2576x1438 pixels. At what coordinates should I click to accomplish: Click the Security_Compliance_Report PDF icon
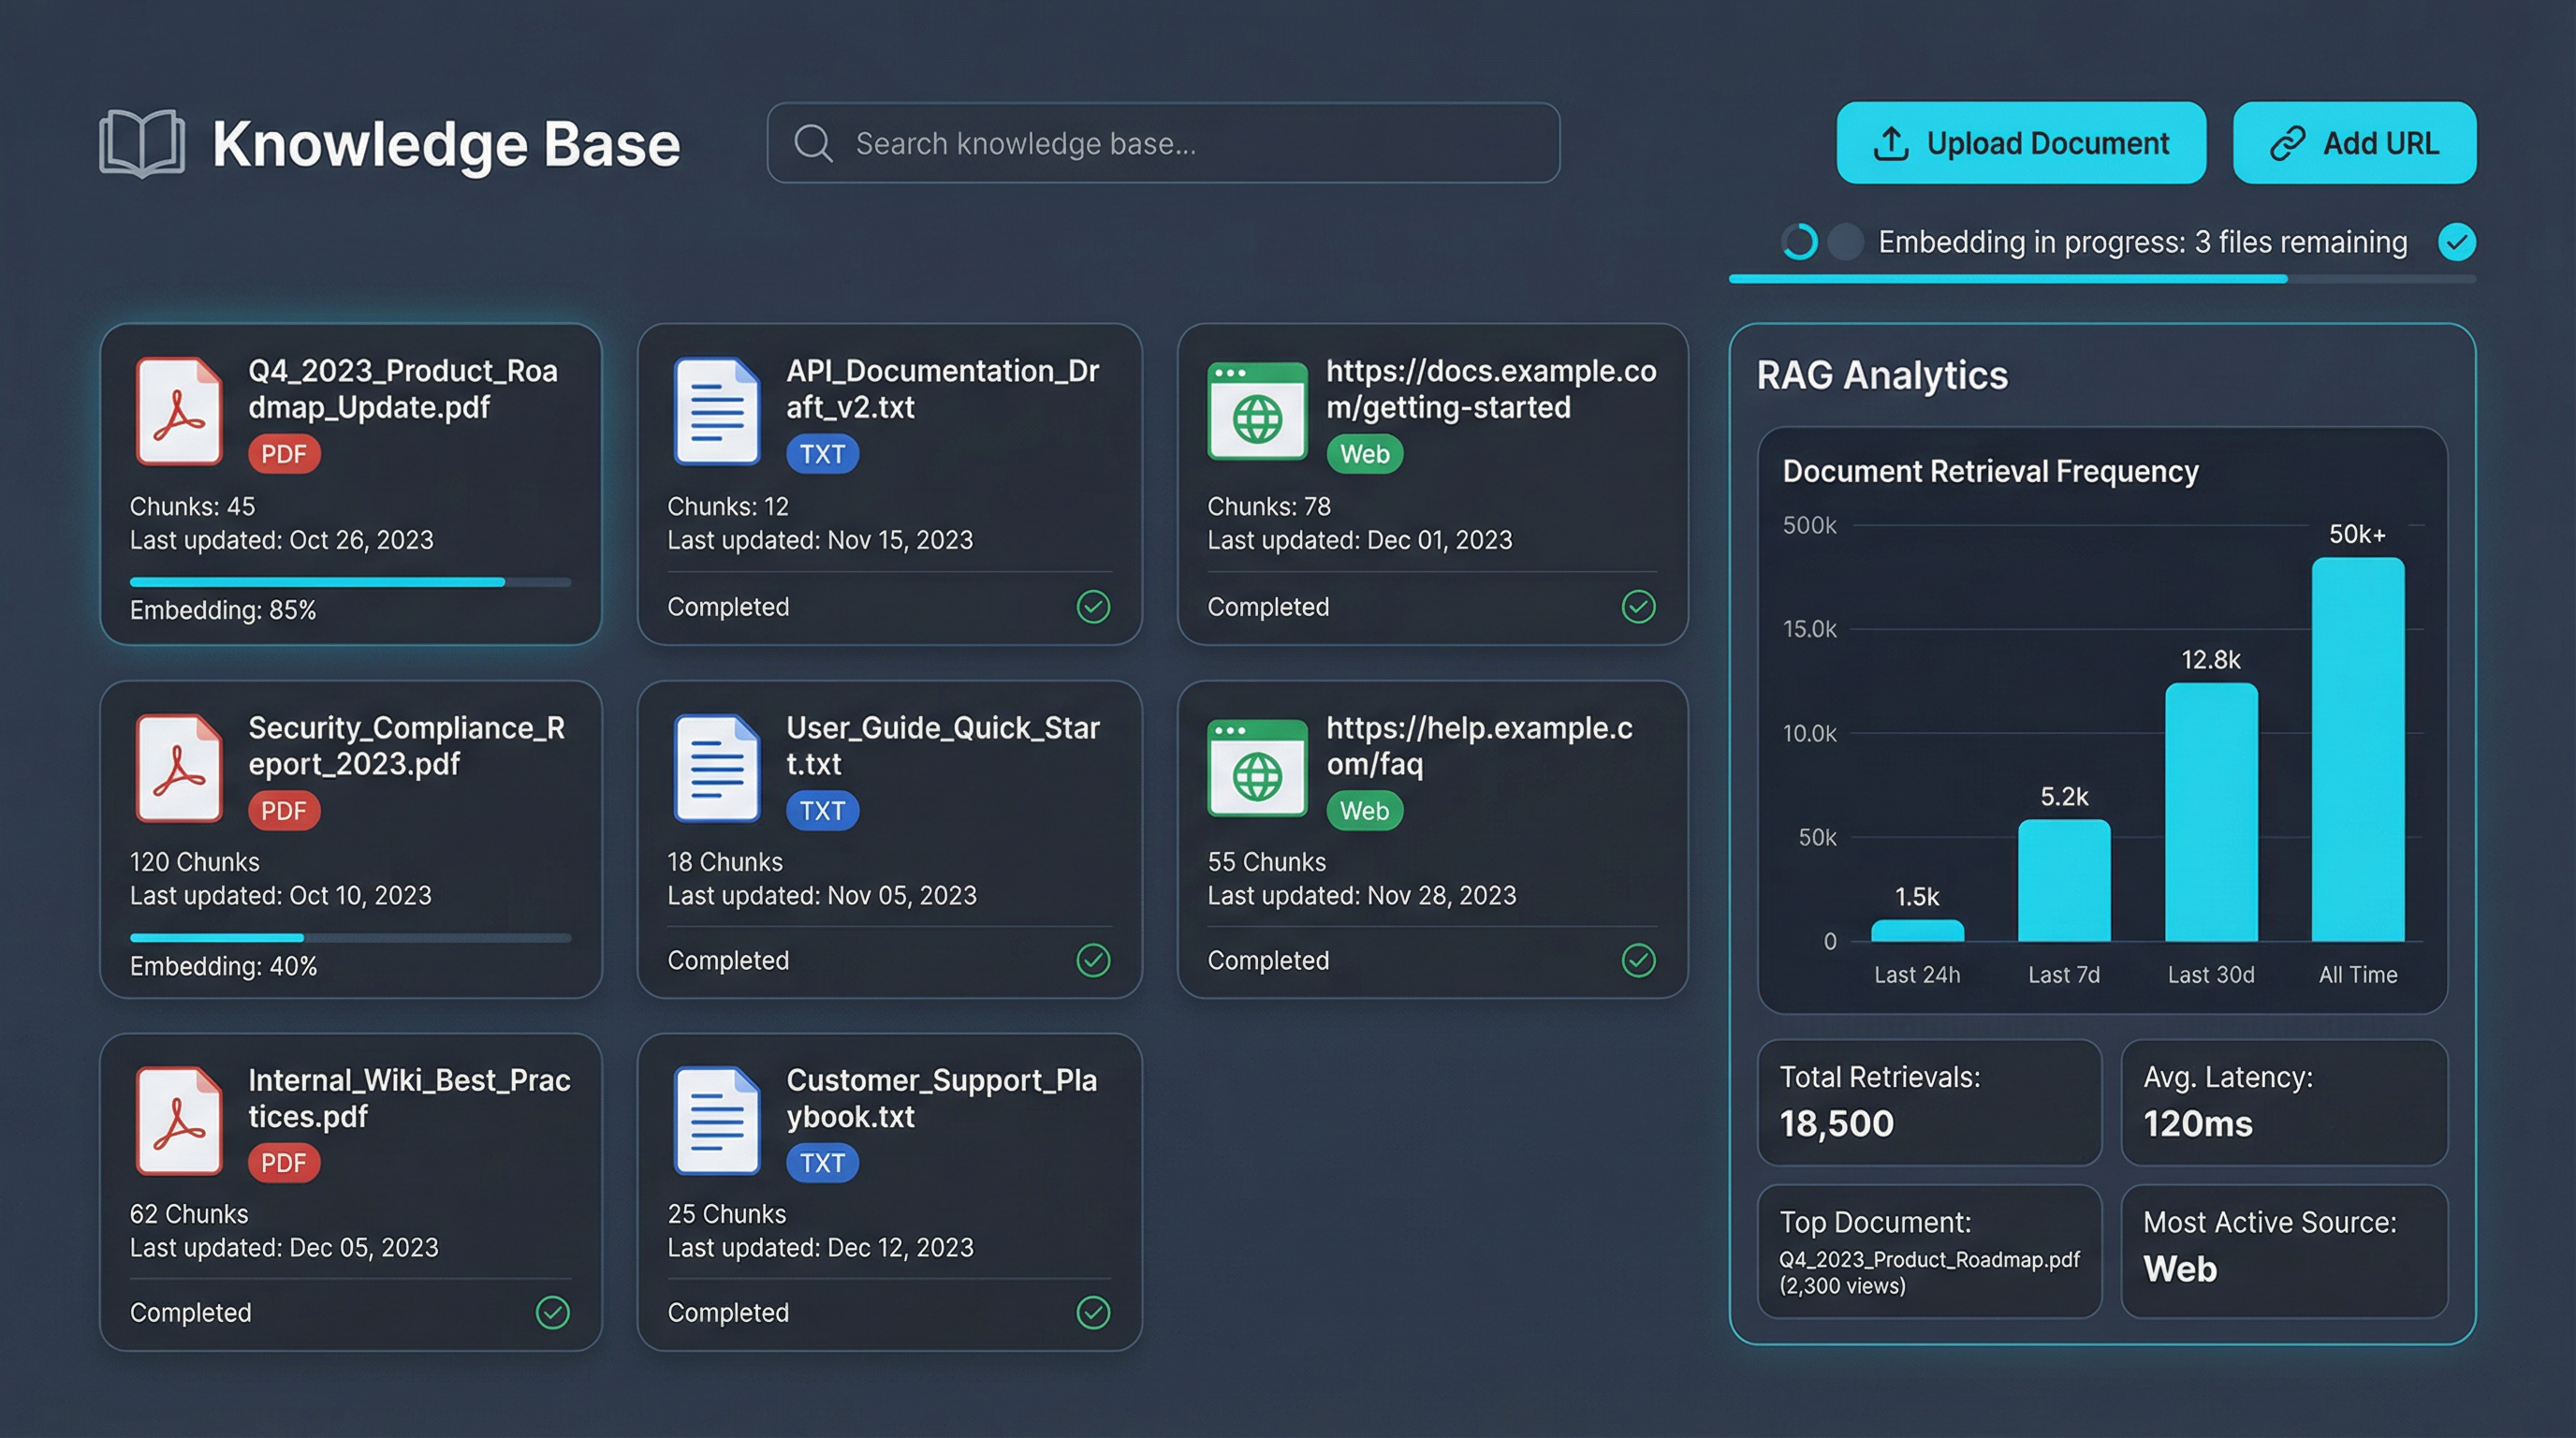pos(179,768)
